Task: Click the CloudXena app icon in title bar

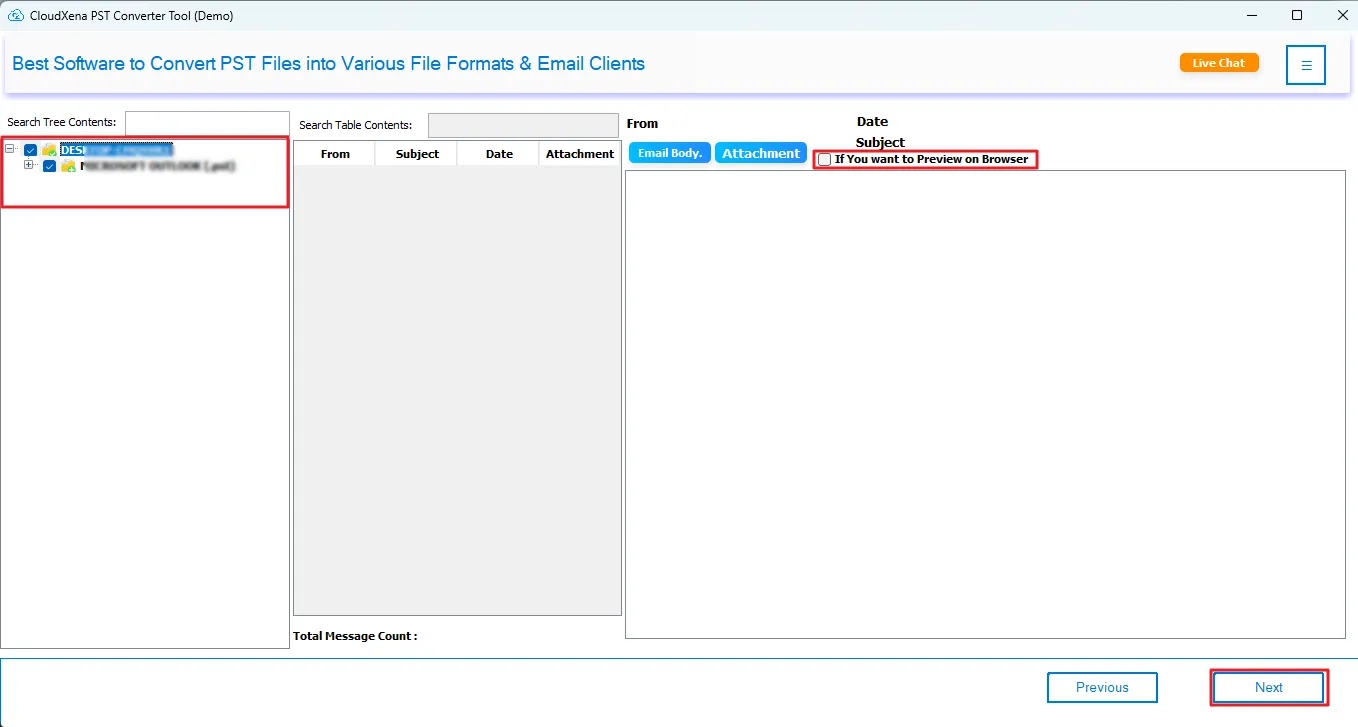Action: (15, 16)
